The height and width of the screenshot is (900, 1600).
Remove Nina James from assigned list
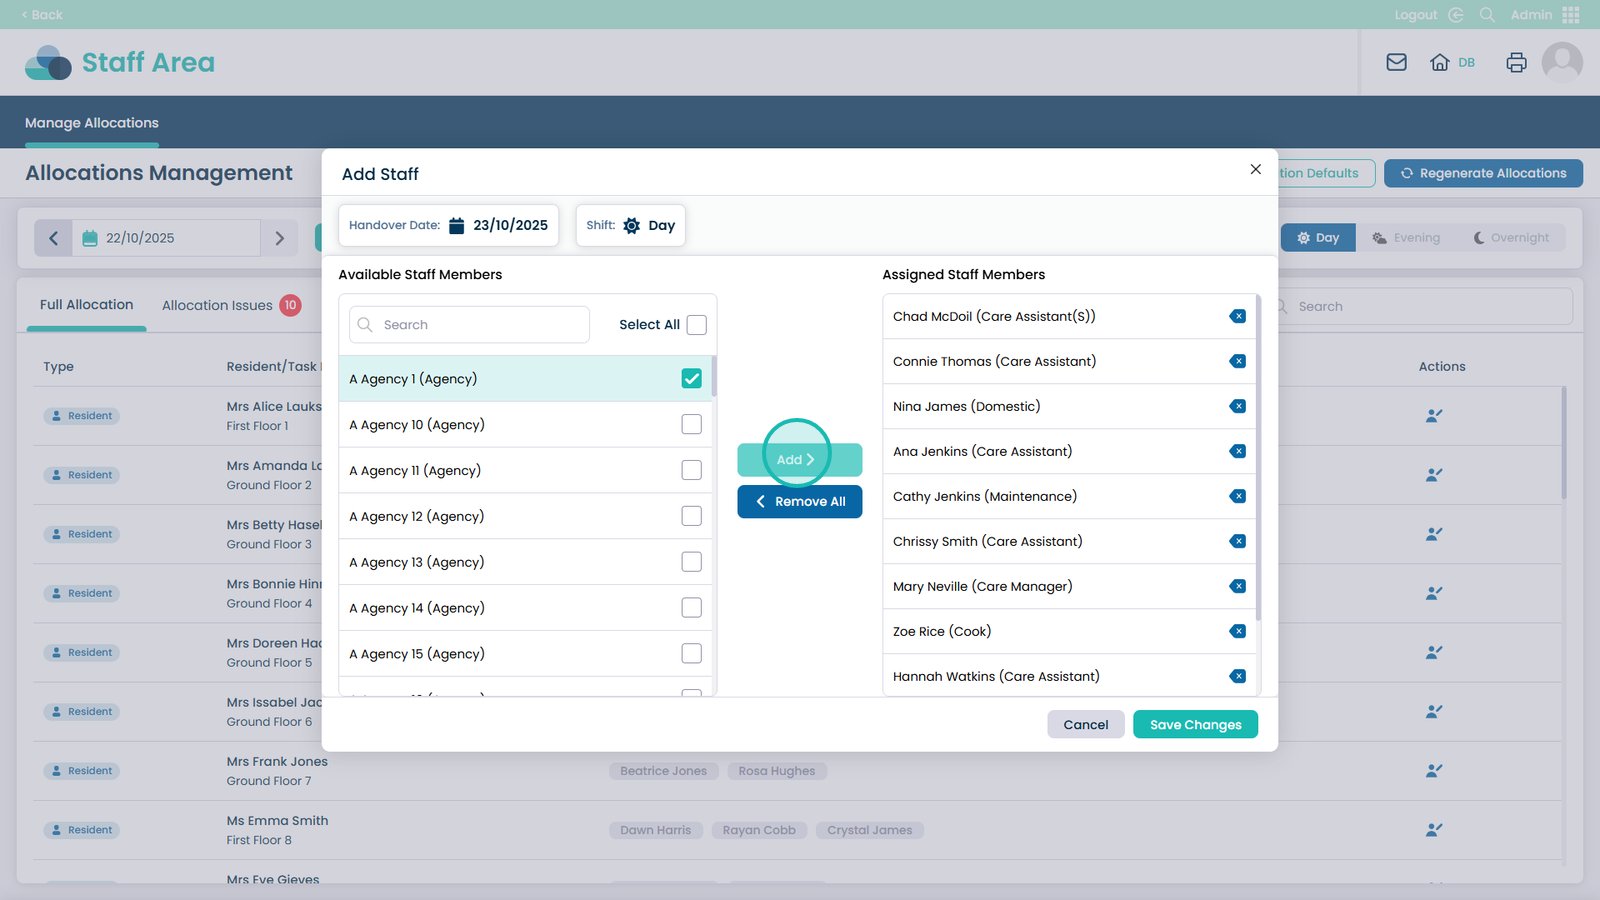click(x=1238, y=406)
